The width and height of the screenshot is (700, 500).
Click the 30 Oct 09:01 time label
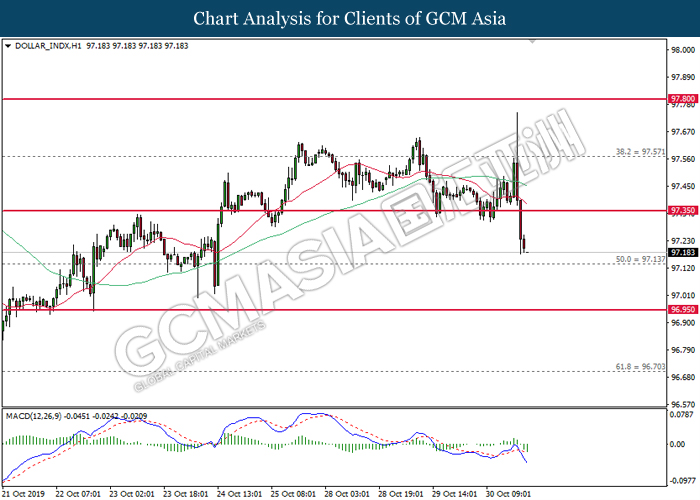508,494
